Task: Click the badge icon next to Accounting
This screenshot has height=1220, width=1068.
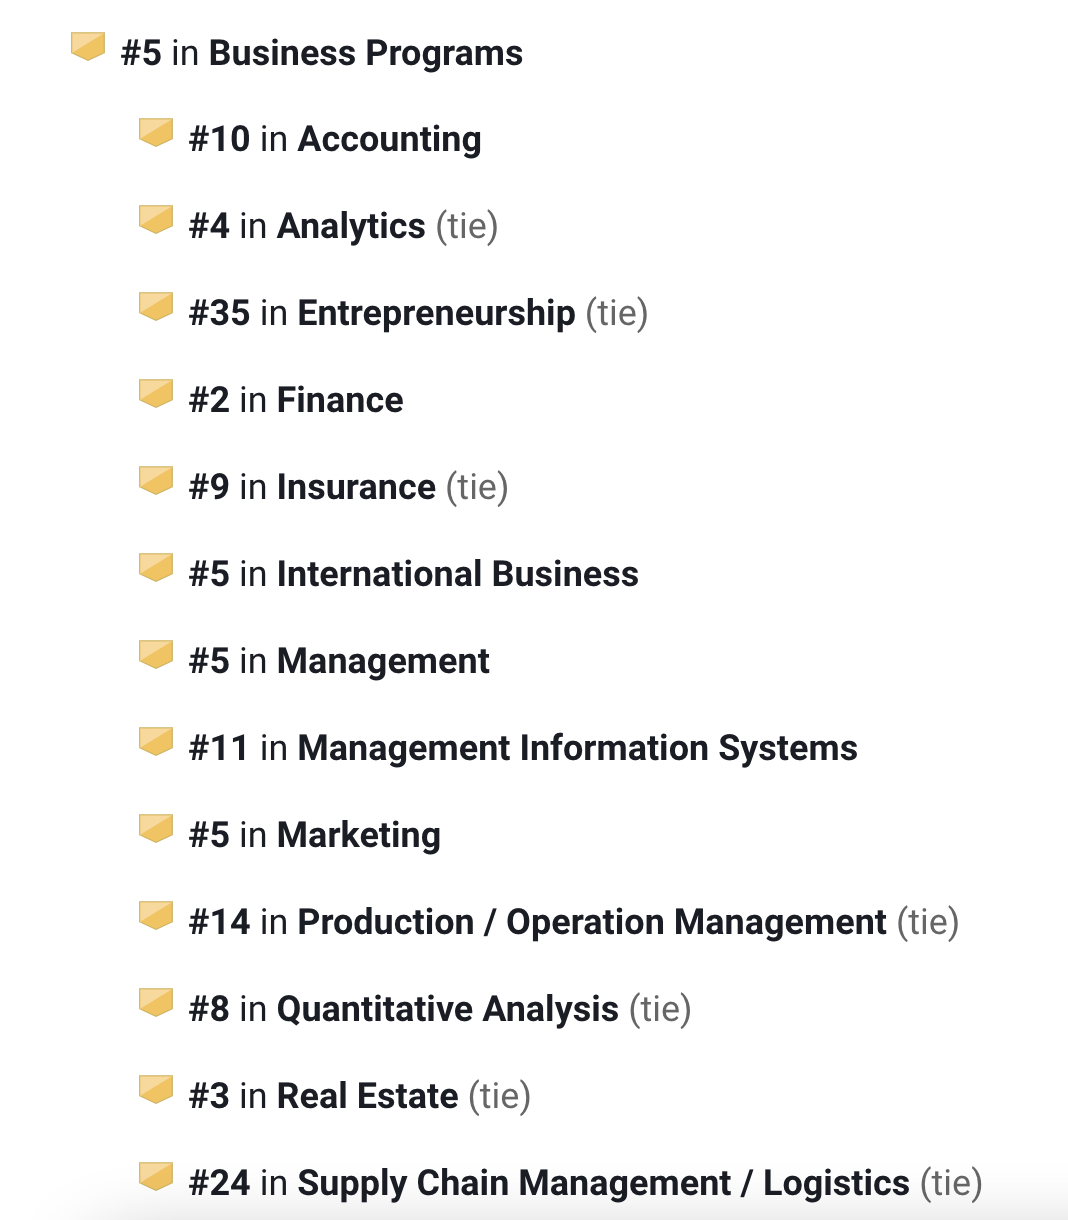Action: click(156, 132)
